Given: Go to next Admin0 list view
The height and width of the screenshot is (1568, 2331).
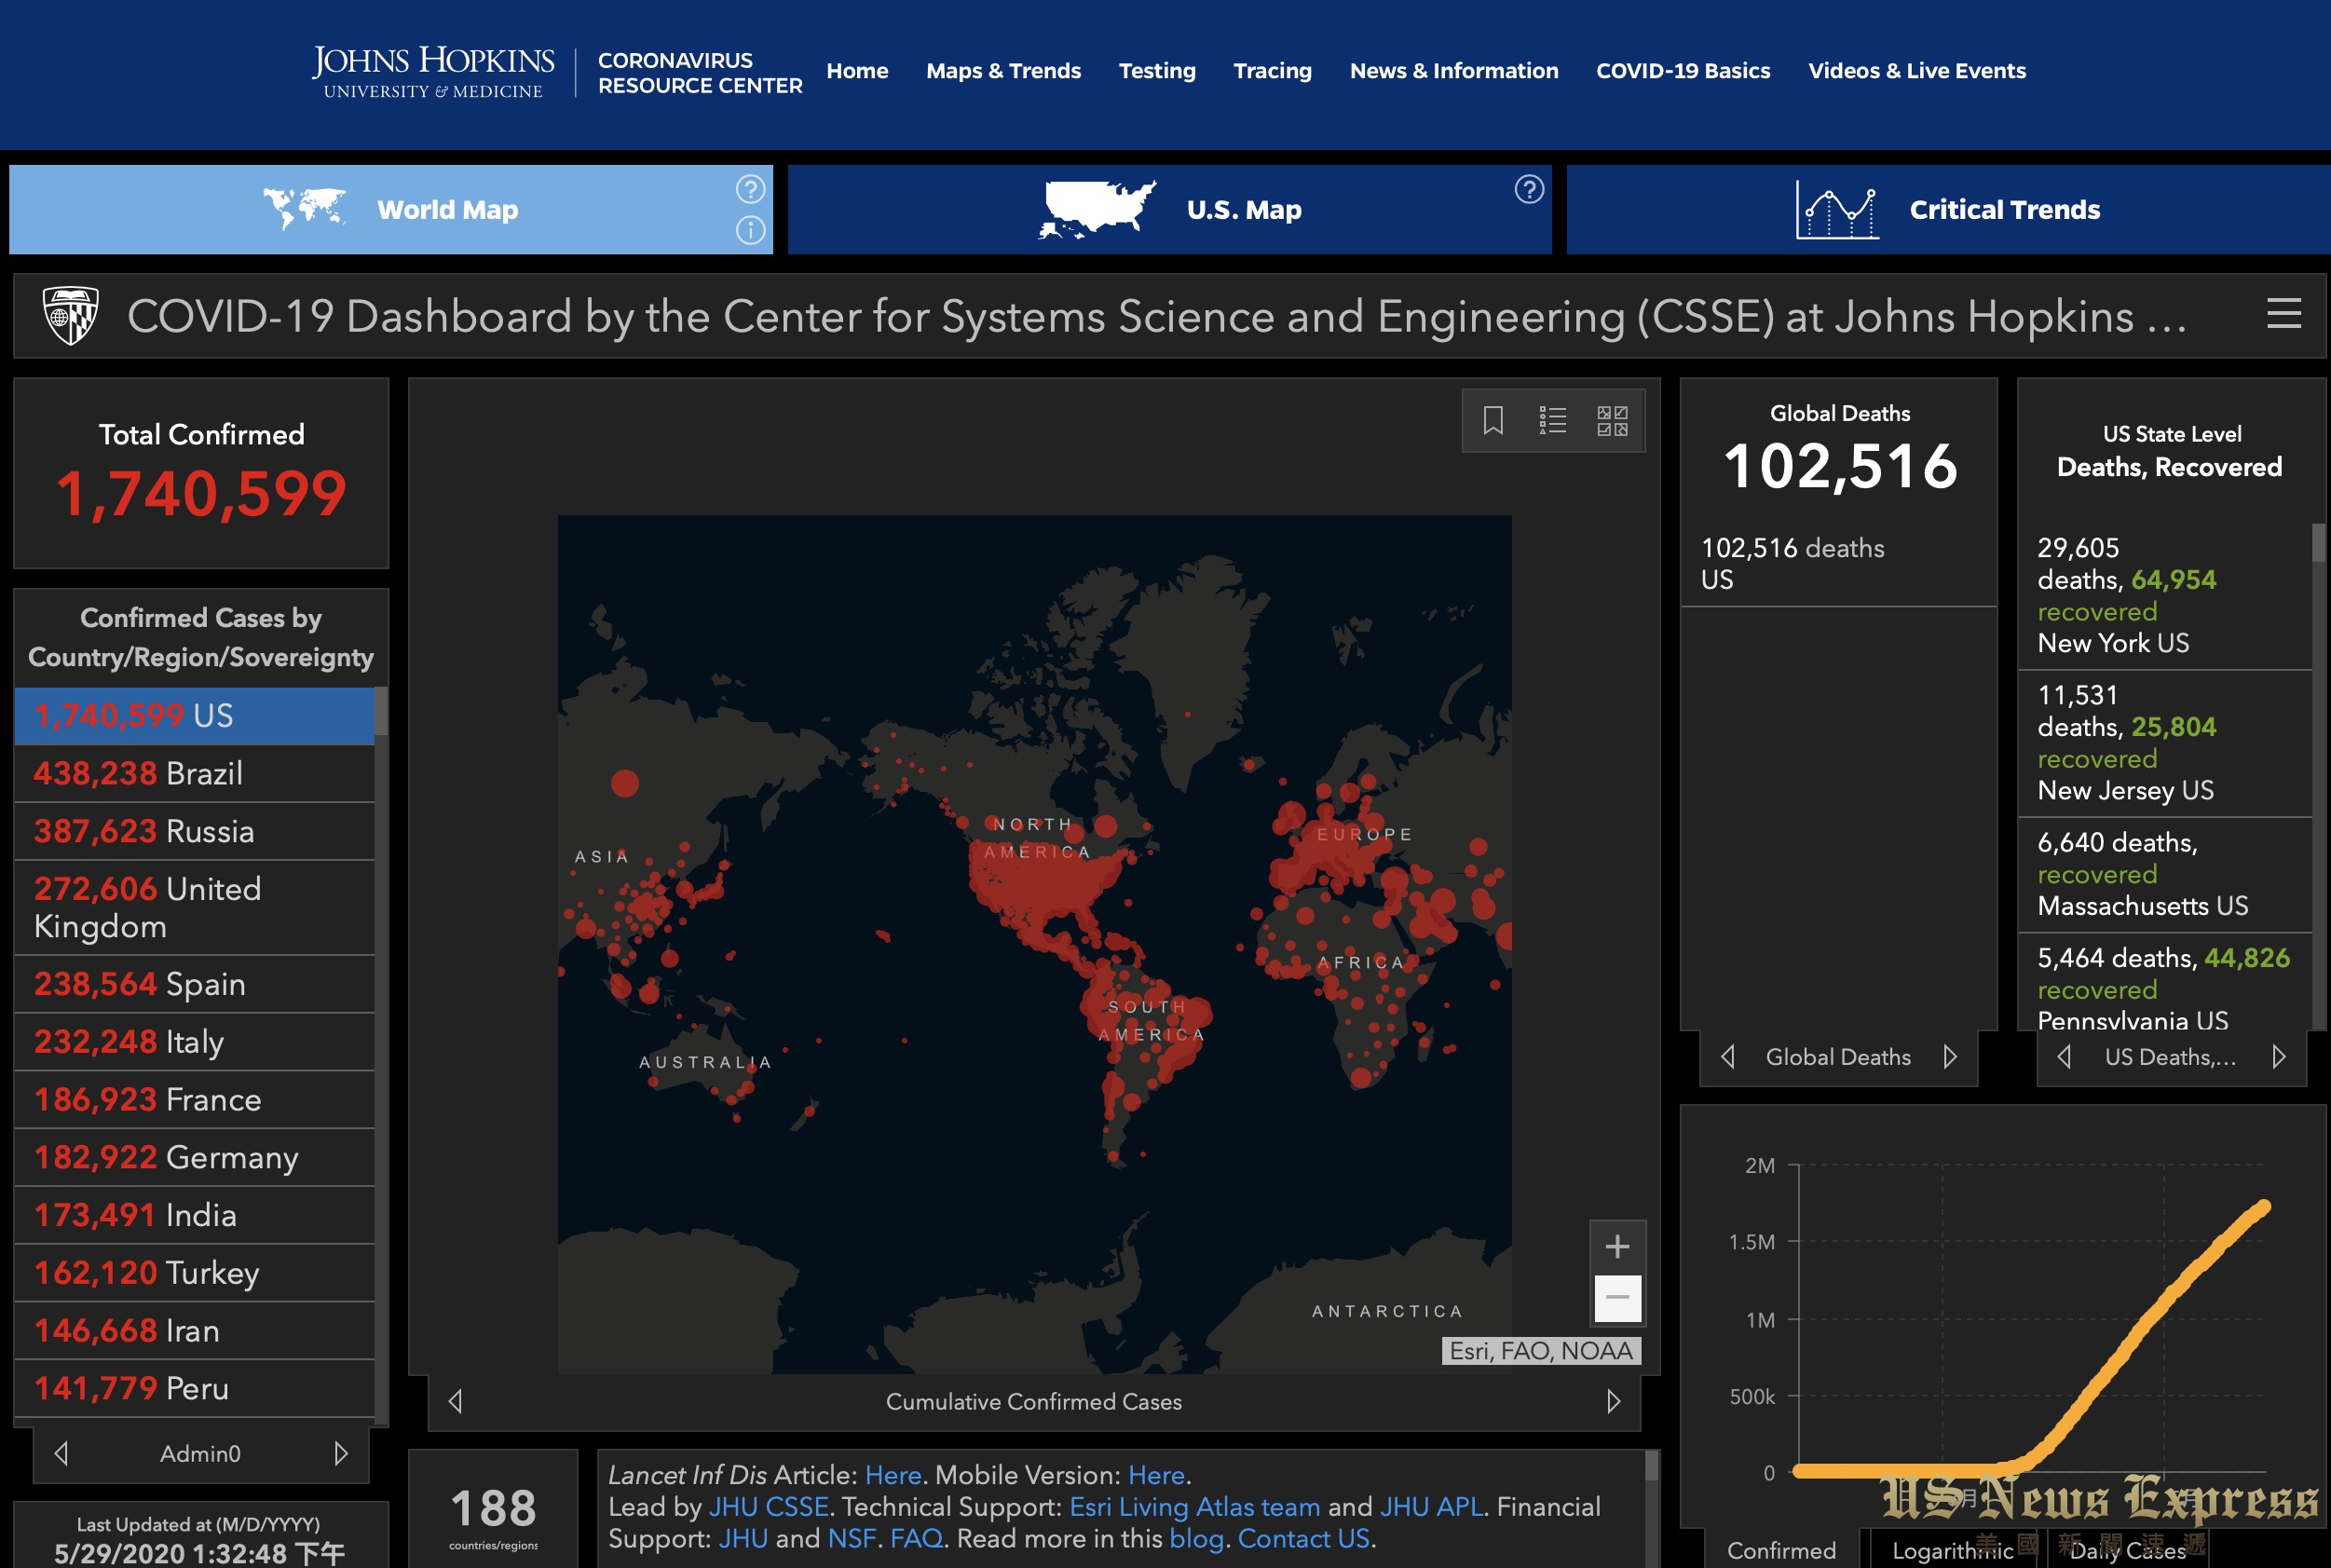Looking at the screenshot, I should click(340, 1453).
